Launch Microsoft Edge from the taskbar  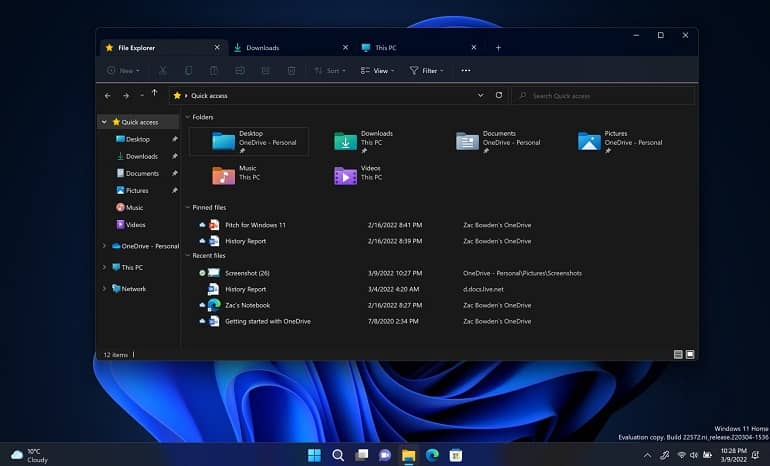pyautogui.click(x=432, y=455)
